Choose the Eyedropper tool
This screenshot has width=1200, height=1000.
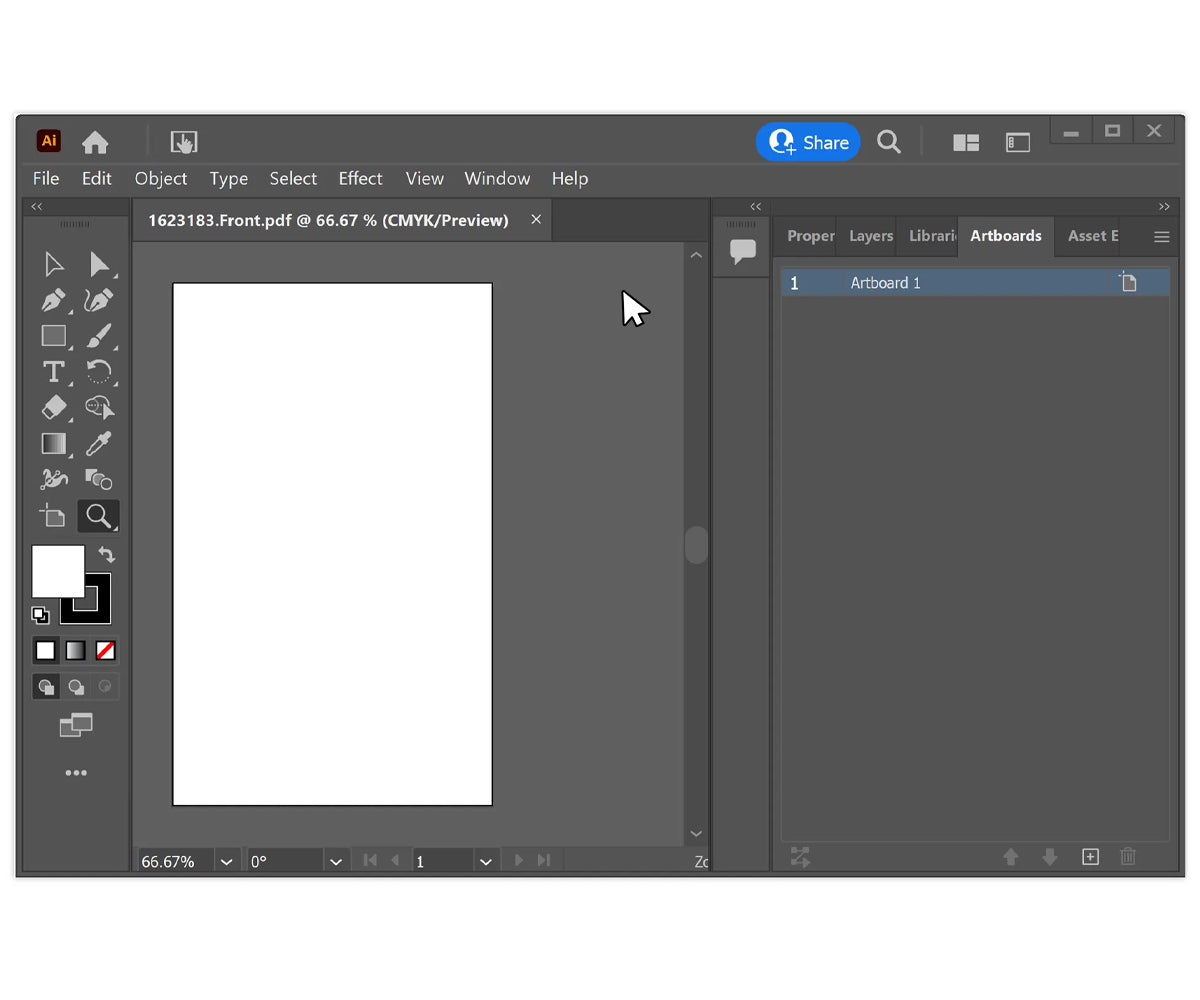point(99,443)
